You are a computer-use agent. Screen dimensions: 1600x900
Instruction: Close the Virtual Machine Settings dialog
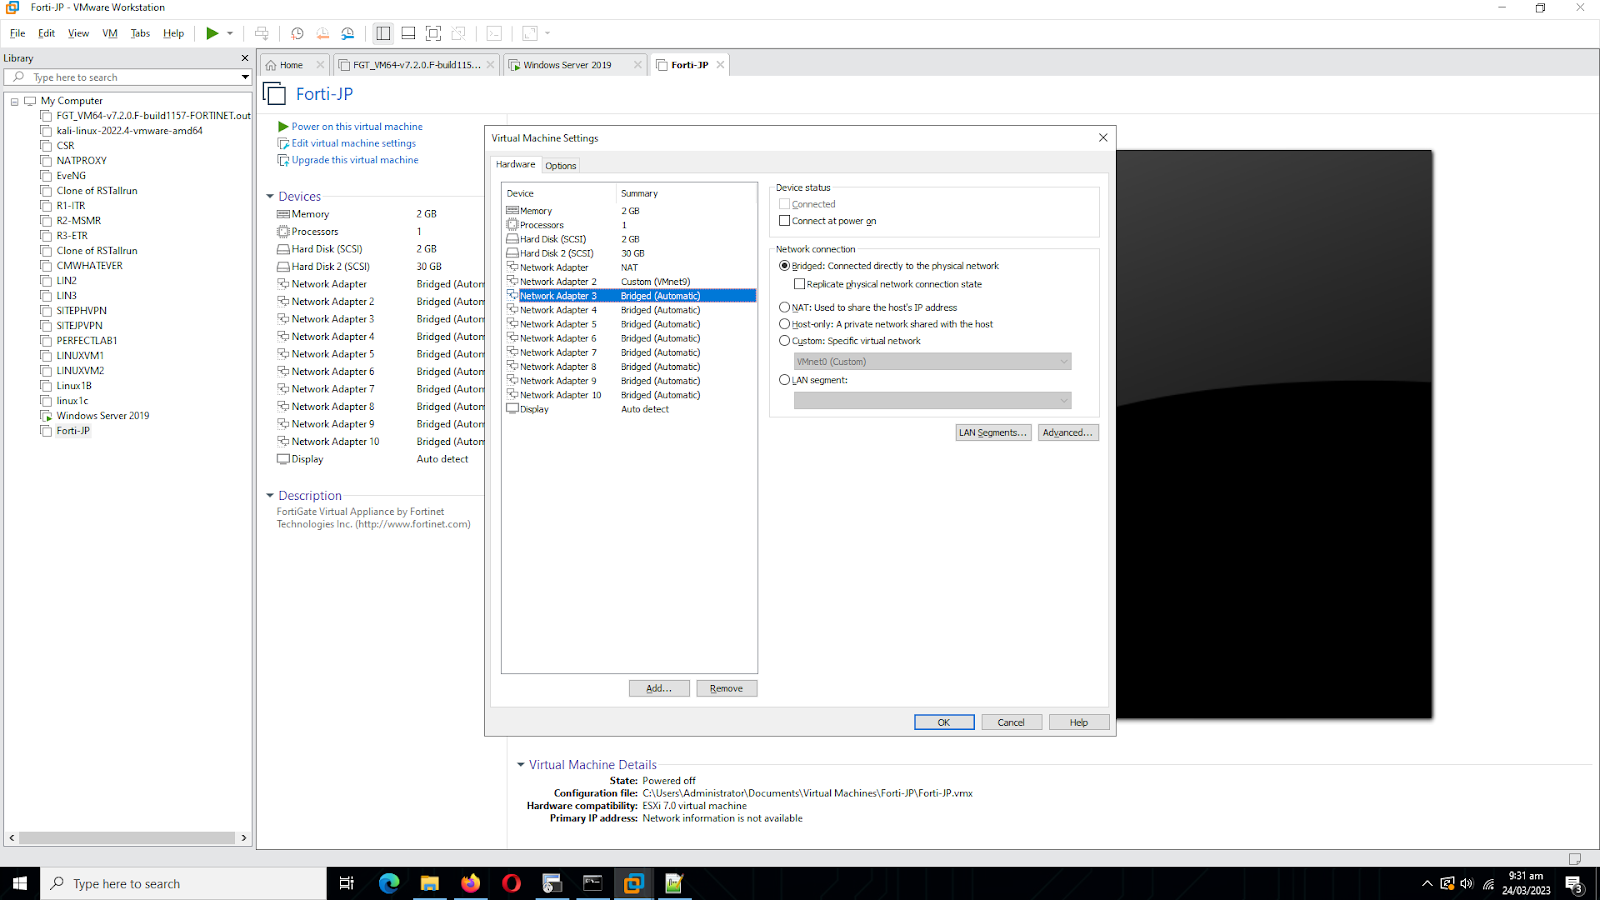tap(1103, 138)
